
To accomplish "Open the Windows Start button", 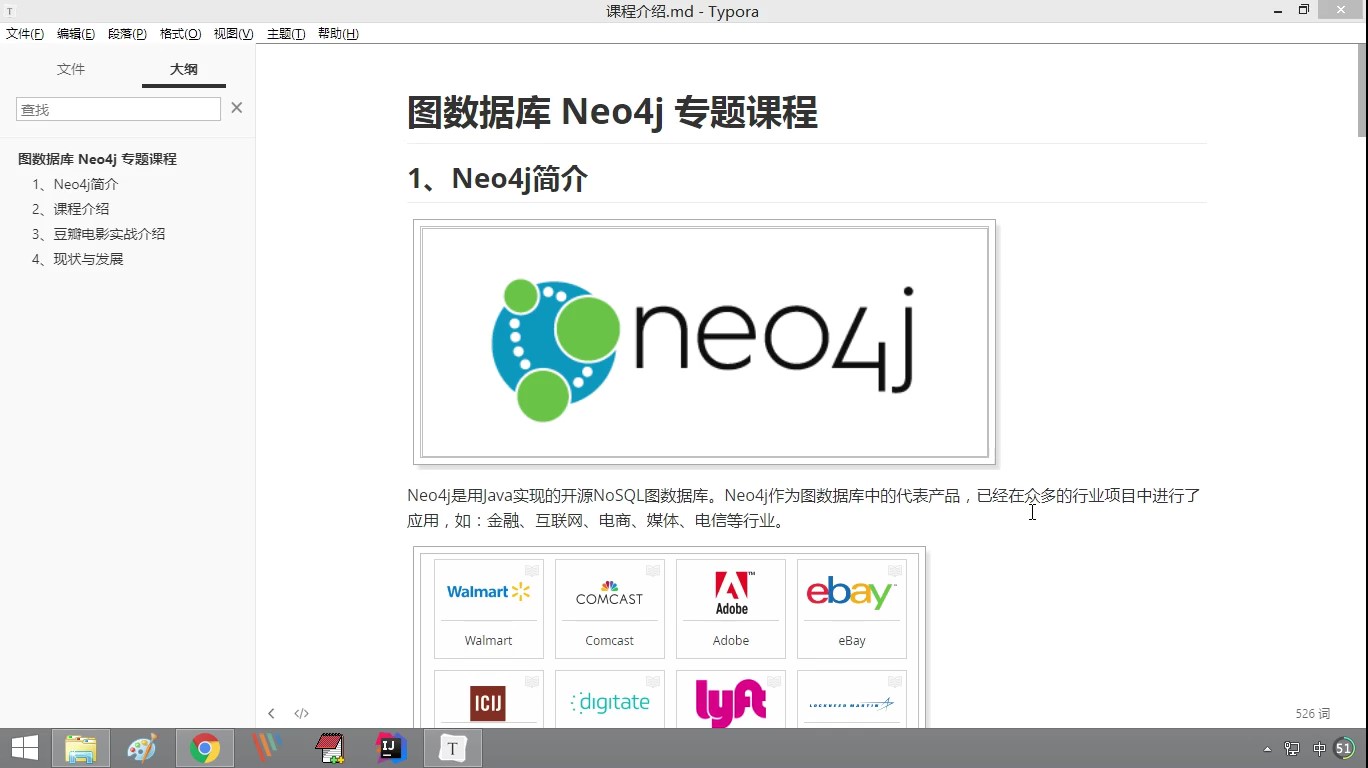I will [24, 748].
